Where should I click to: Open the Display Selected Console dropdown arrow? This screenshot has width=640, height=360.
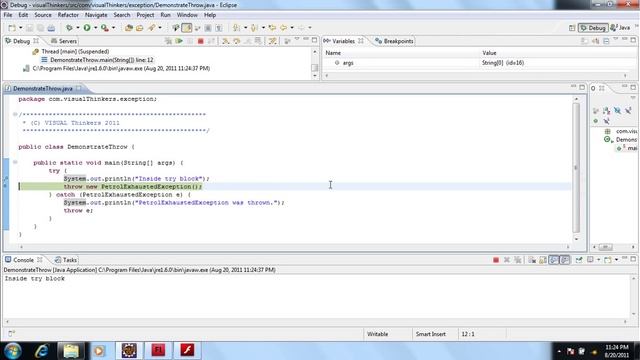598,260
